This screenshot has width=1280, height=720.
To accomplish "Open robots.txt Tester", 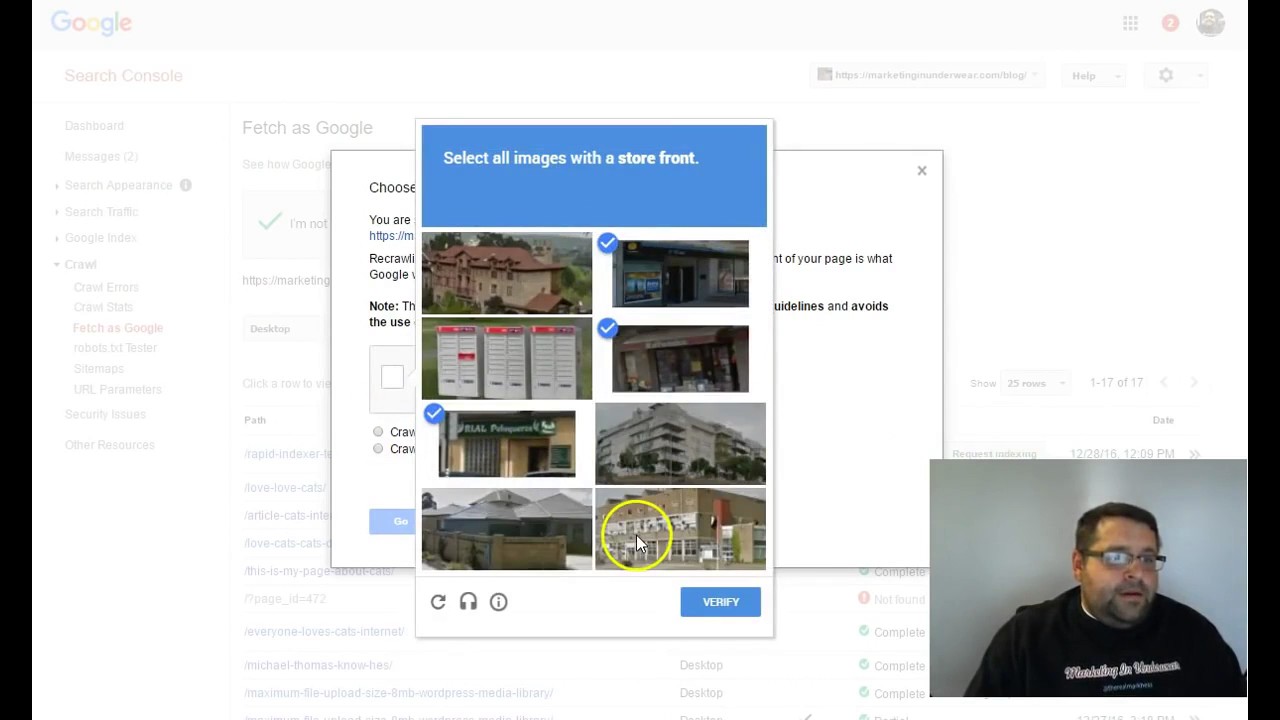I will (x=115, y=348).
